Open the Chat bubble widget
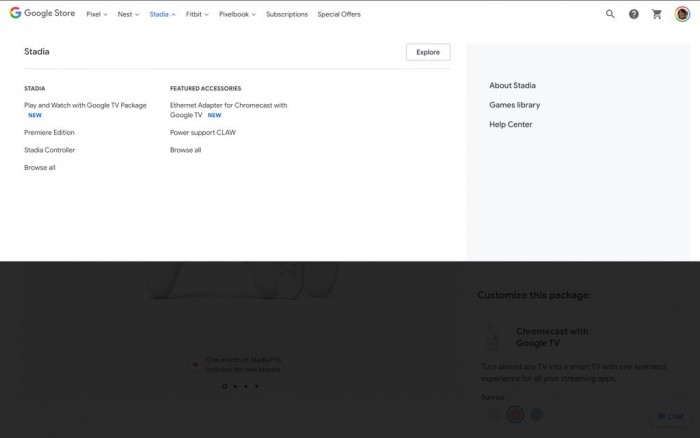Viewport: 700px width, 438px height. tap(670, 416)
